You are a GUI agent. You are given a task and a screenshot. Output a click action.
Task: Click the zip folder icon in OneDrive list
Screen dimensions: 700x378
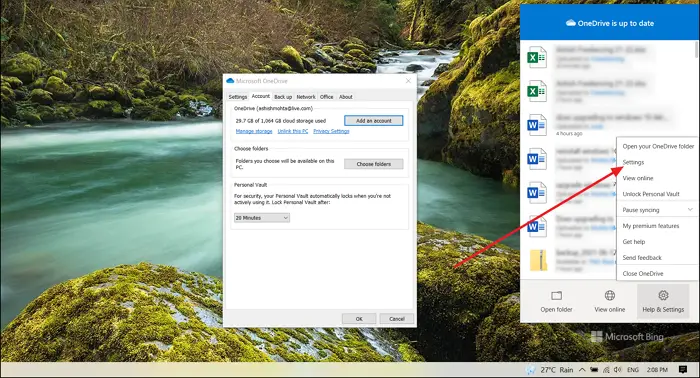click(x=538, y=260)
